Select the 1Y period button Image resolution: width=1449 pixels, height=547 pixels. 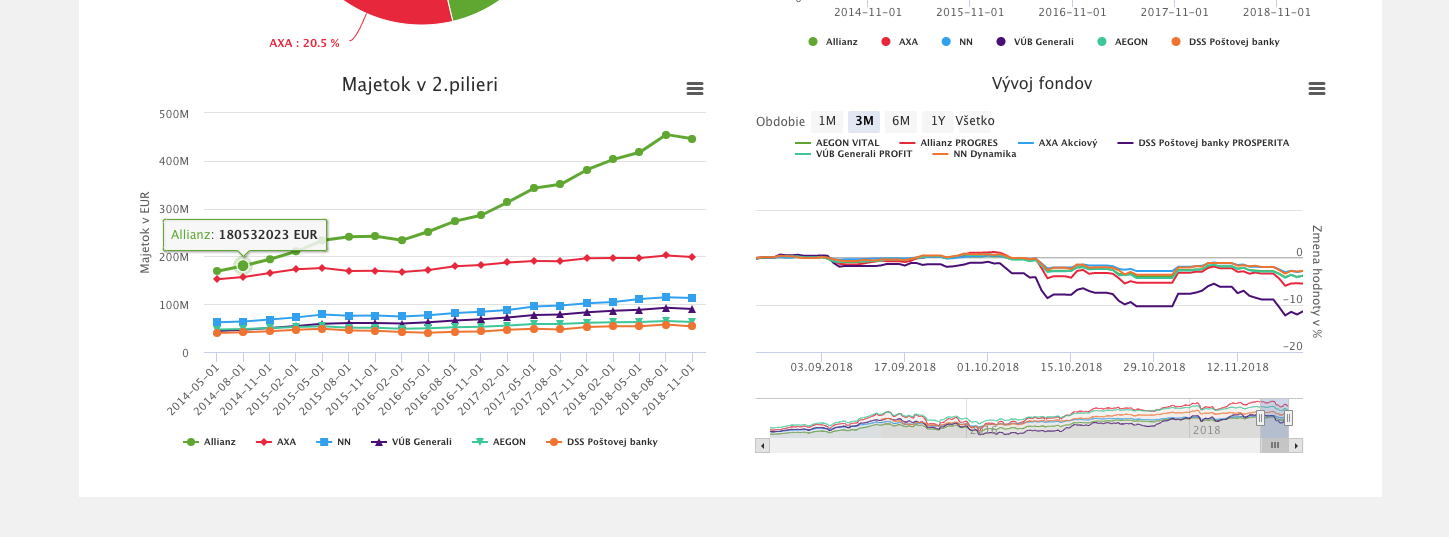pos(938,121)
